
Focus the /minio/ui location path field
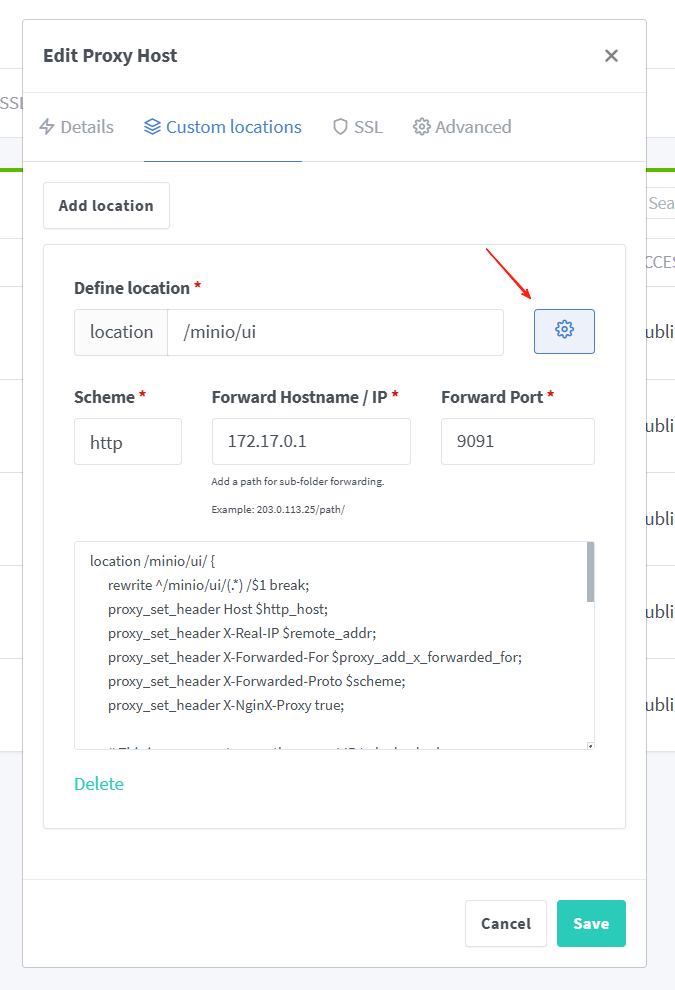pyautogui.click(x=335, y=332)
